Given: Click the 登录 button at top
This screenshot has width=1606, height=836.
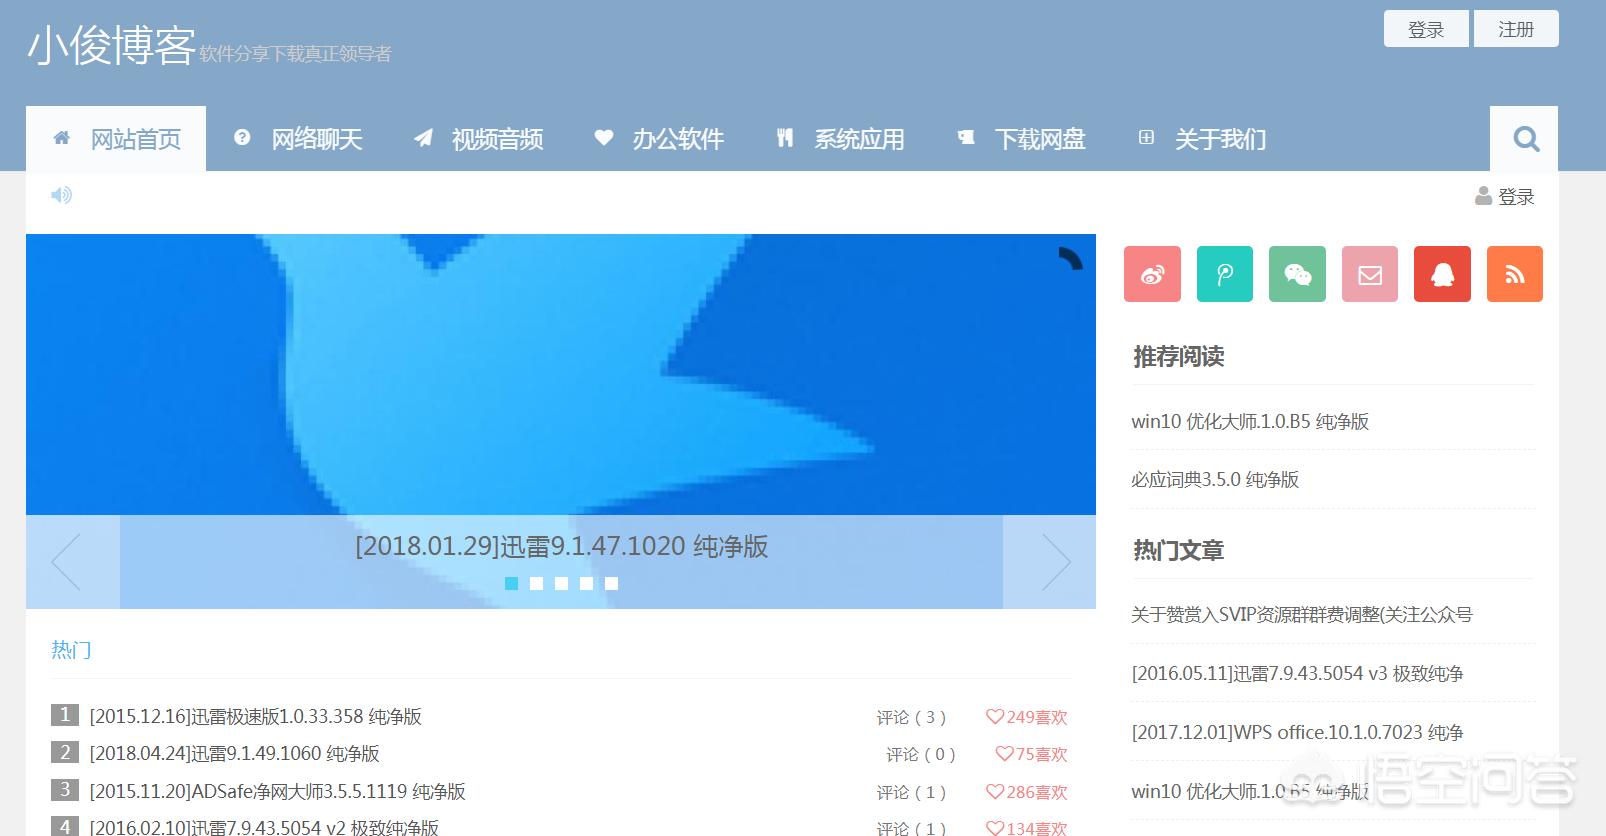Looking at the screenshot, I should click(x=1426, y=29).
